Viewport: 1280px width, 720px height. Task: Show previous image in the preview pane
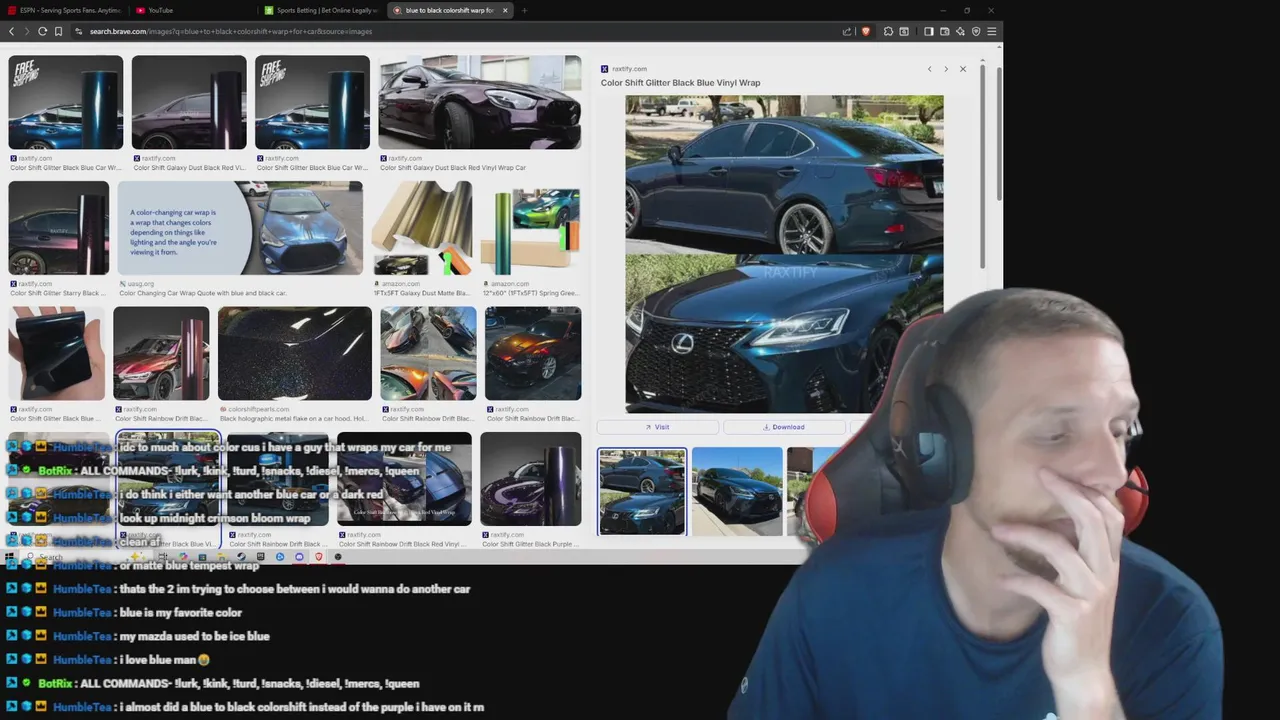tap(929, 69)
